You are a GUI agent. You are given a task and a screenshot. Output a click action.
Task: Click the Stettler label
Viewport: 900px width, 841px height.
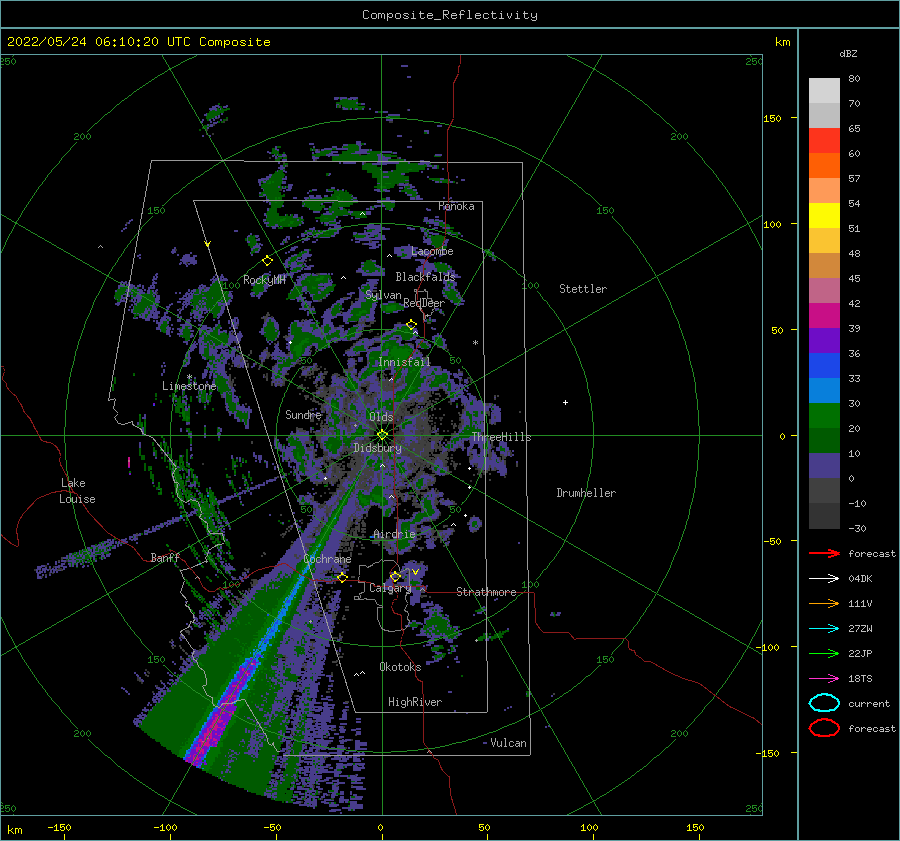(x=583, y=289)
